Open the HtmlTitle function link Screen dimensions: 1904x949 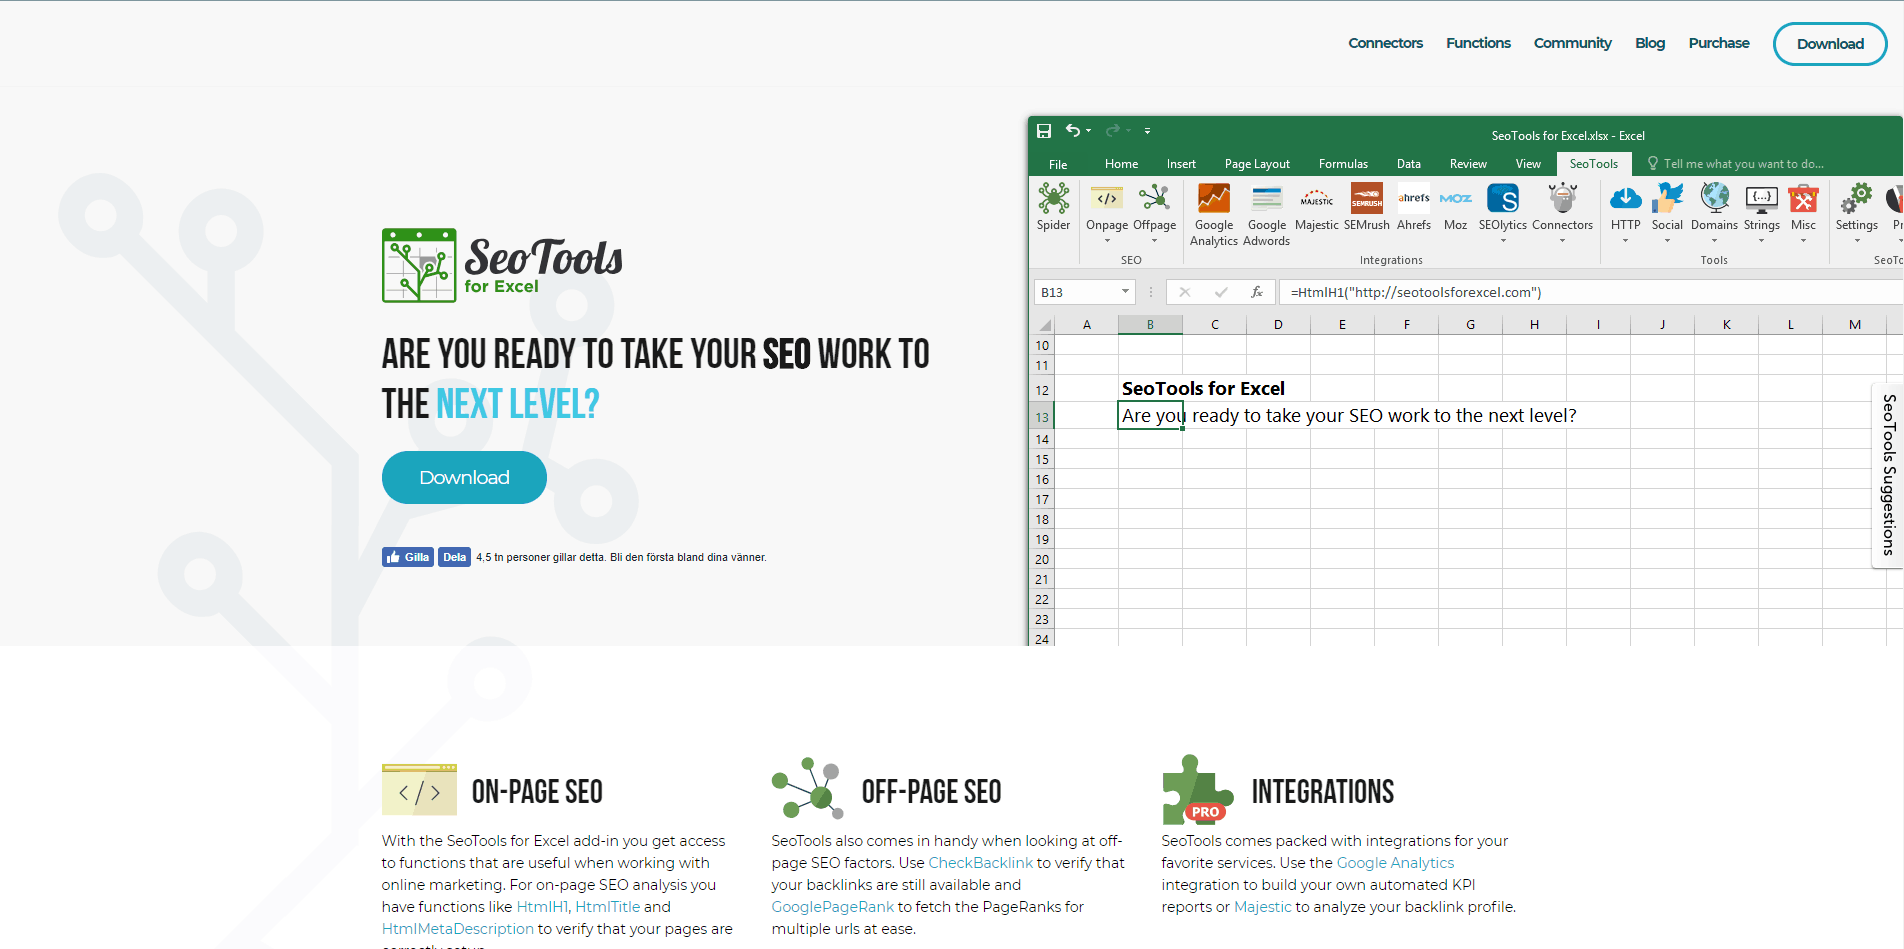pyautogui.click(x=608, y=906)
